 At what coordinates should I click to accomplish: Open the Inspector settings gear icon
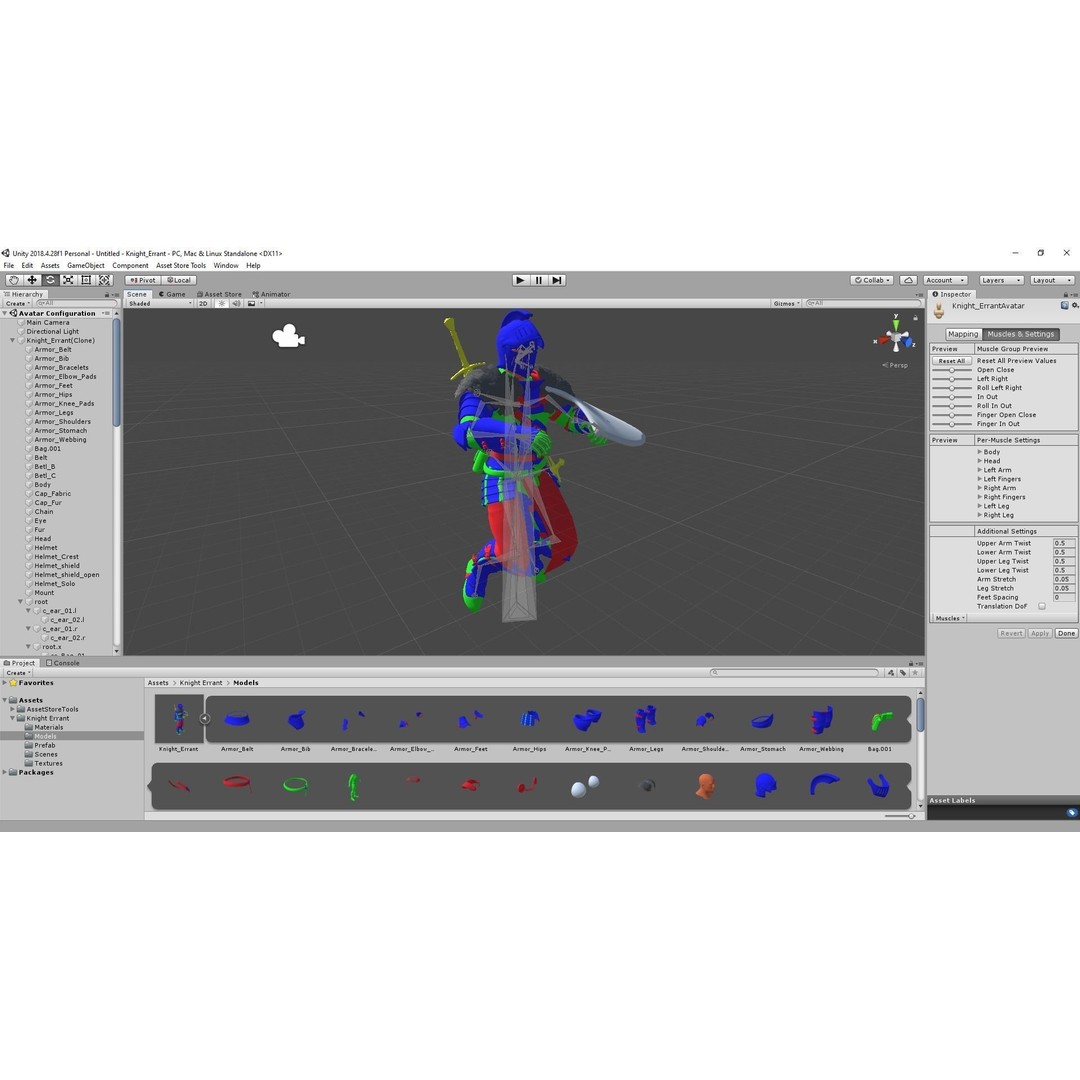point(1074,306)
